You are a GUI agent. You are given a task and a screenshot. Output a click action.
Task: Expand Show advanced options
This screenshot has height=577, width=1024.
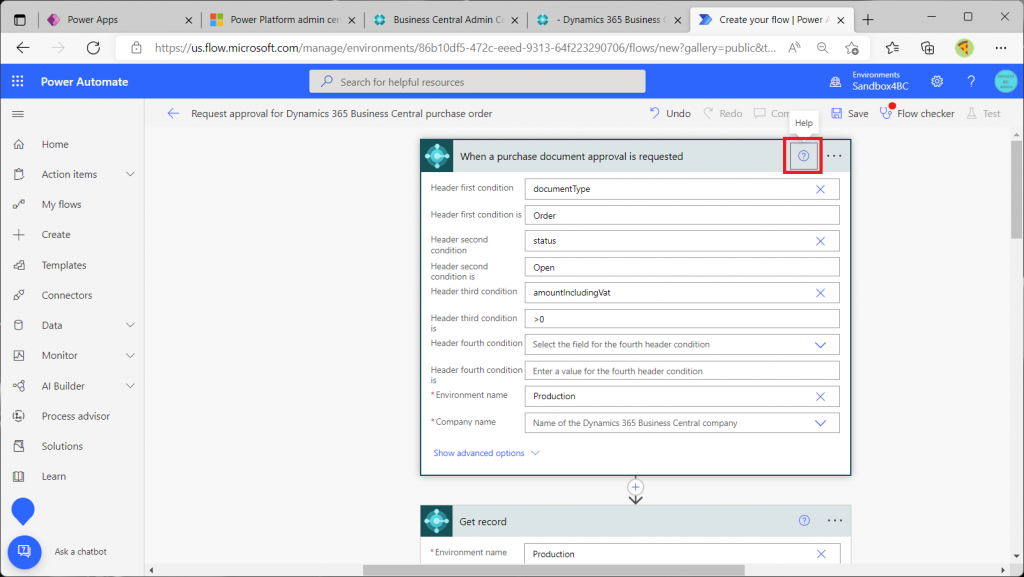486,453
